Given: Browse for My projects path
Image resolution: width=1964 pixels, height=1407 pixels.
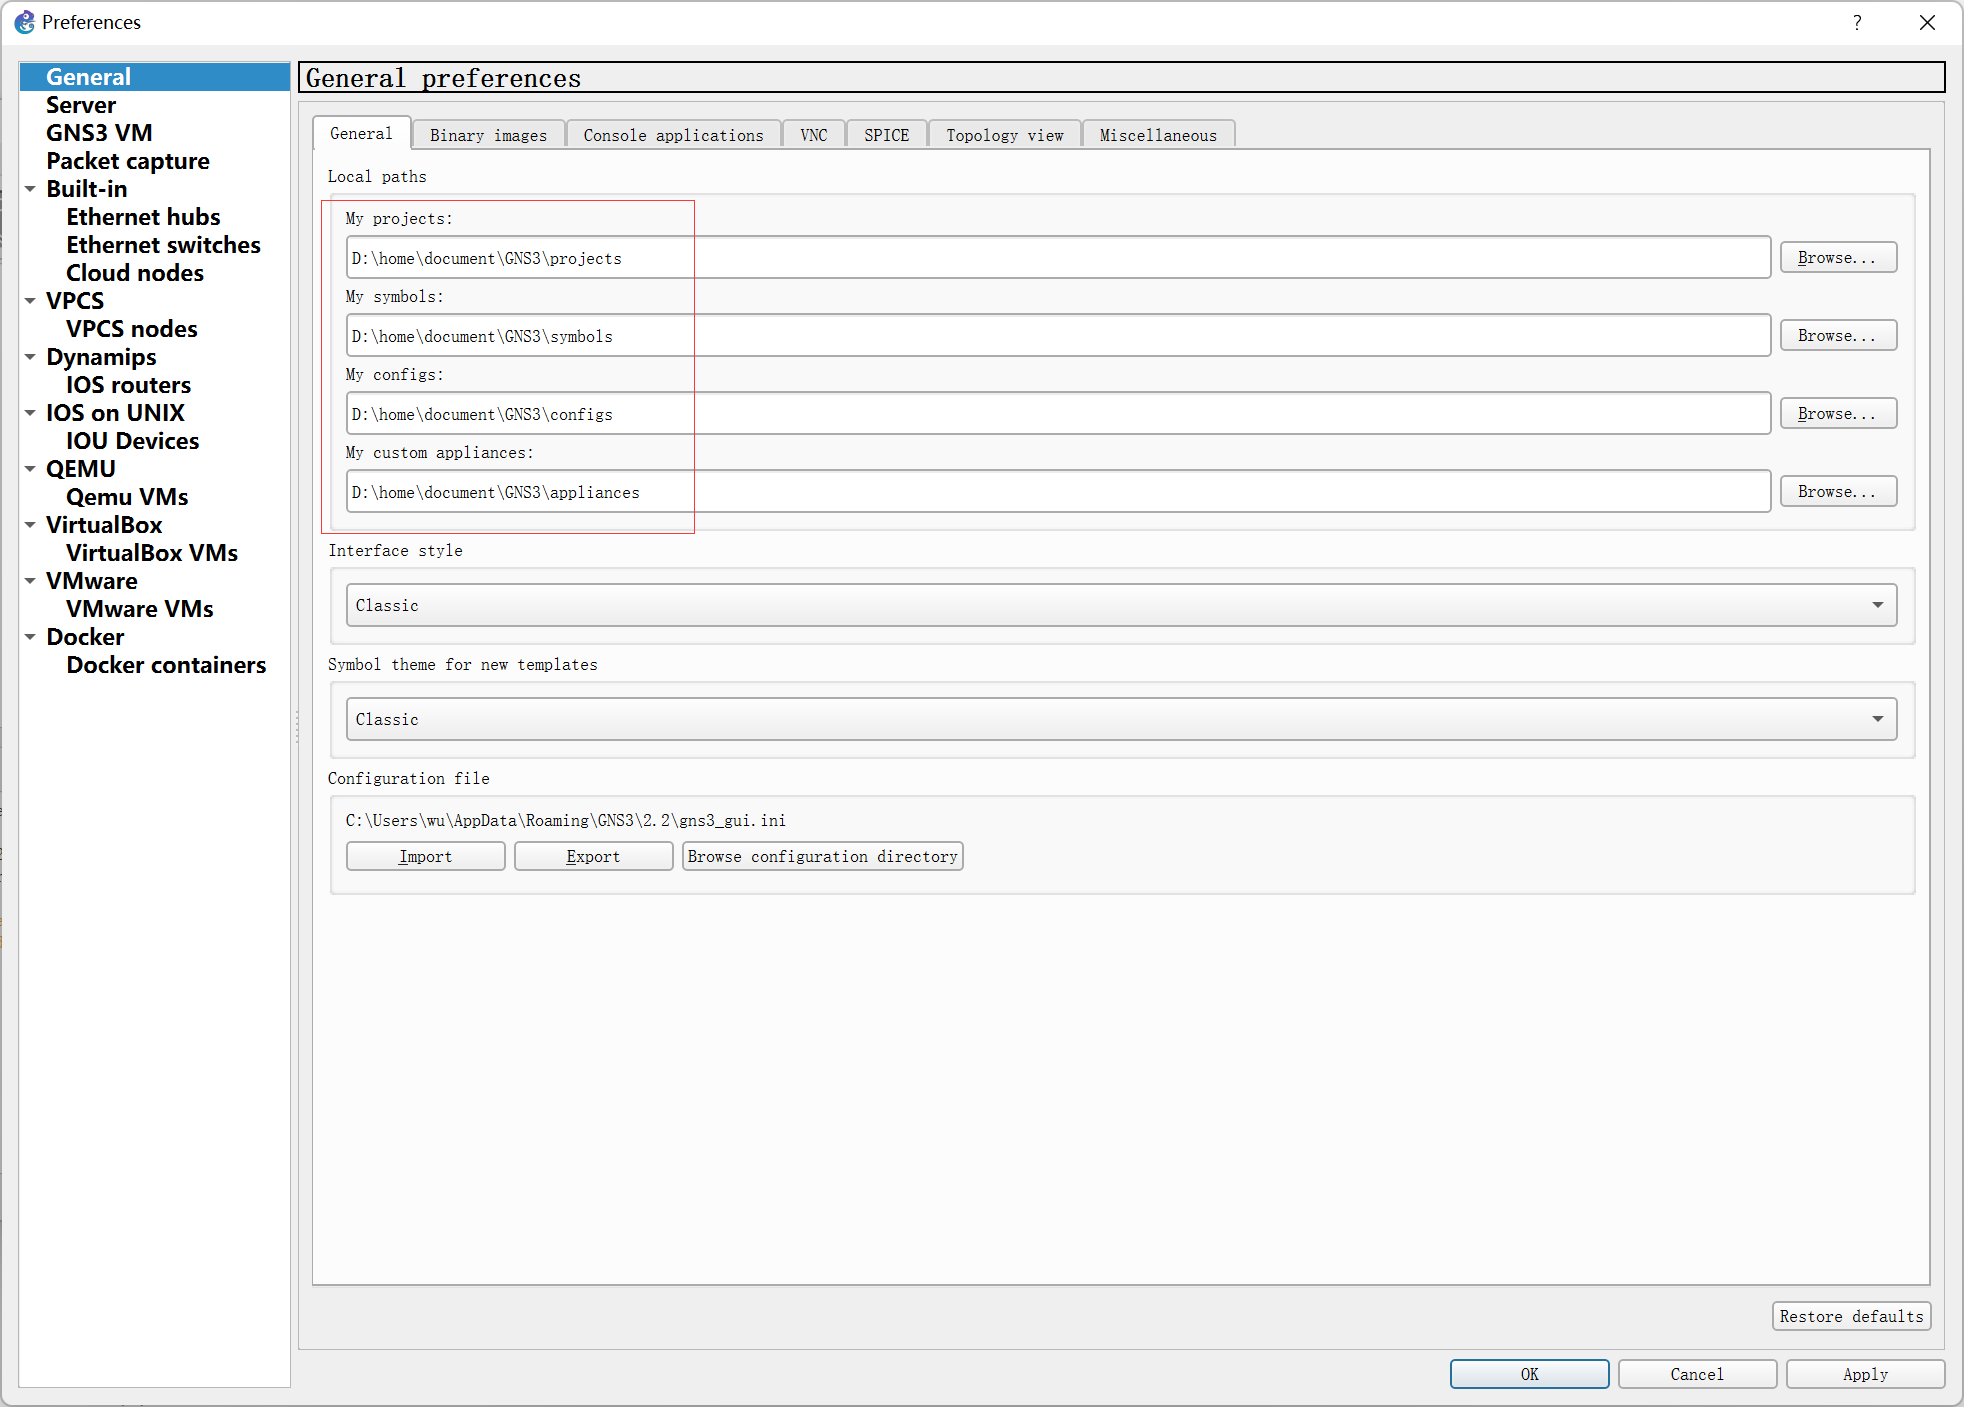Looking at the screenshot, I should (1838, 257).
